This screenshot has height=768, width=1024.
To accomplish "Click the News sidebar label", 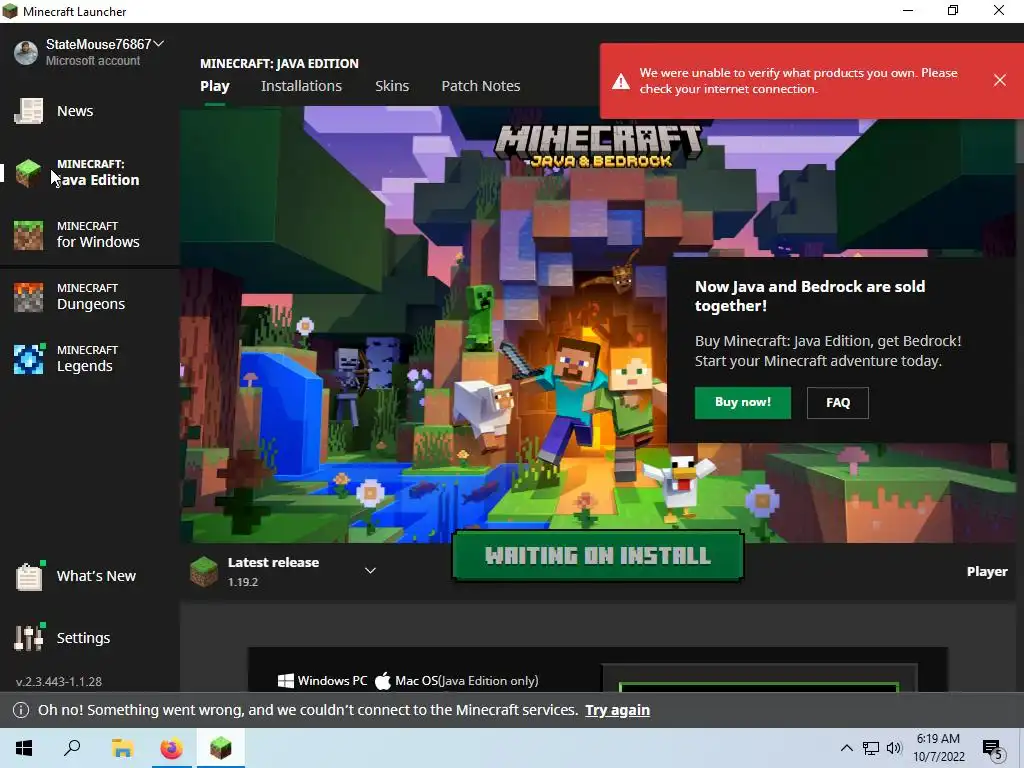I will click(75, 111).
